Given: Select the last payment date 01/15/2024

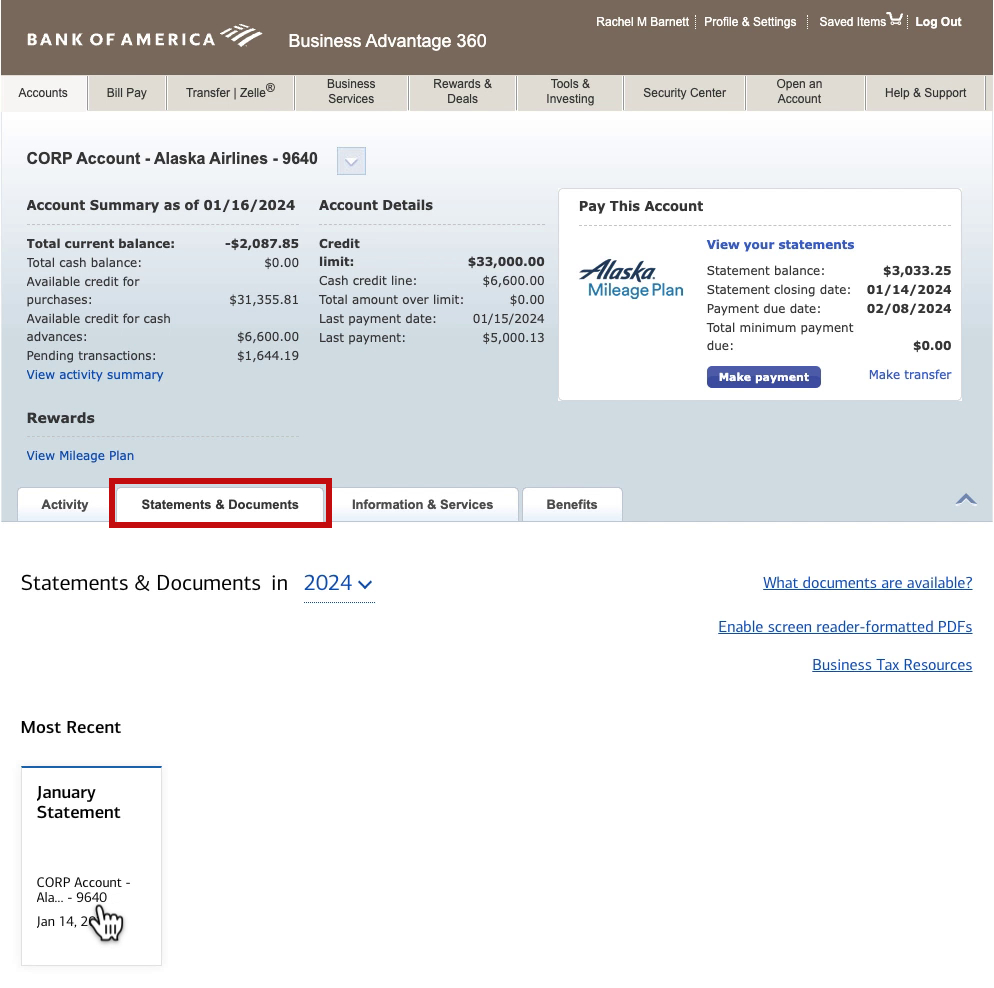Looking at the screenshot, I should 508,319.
